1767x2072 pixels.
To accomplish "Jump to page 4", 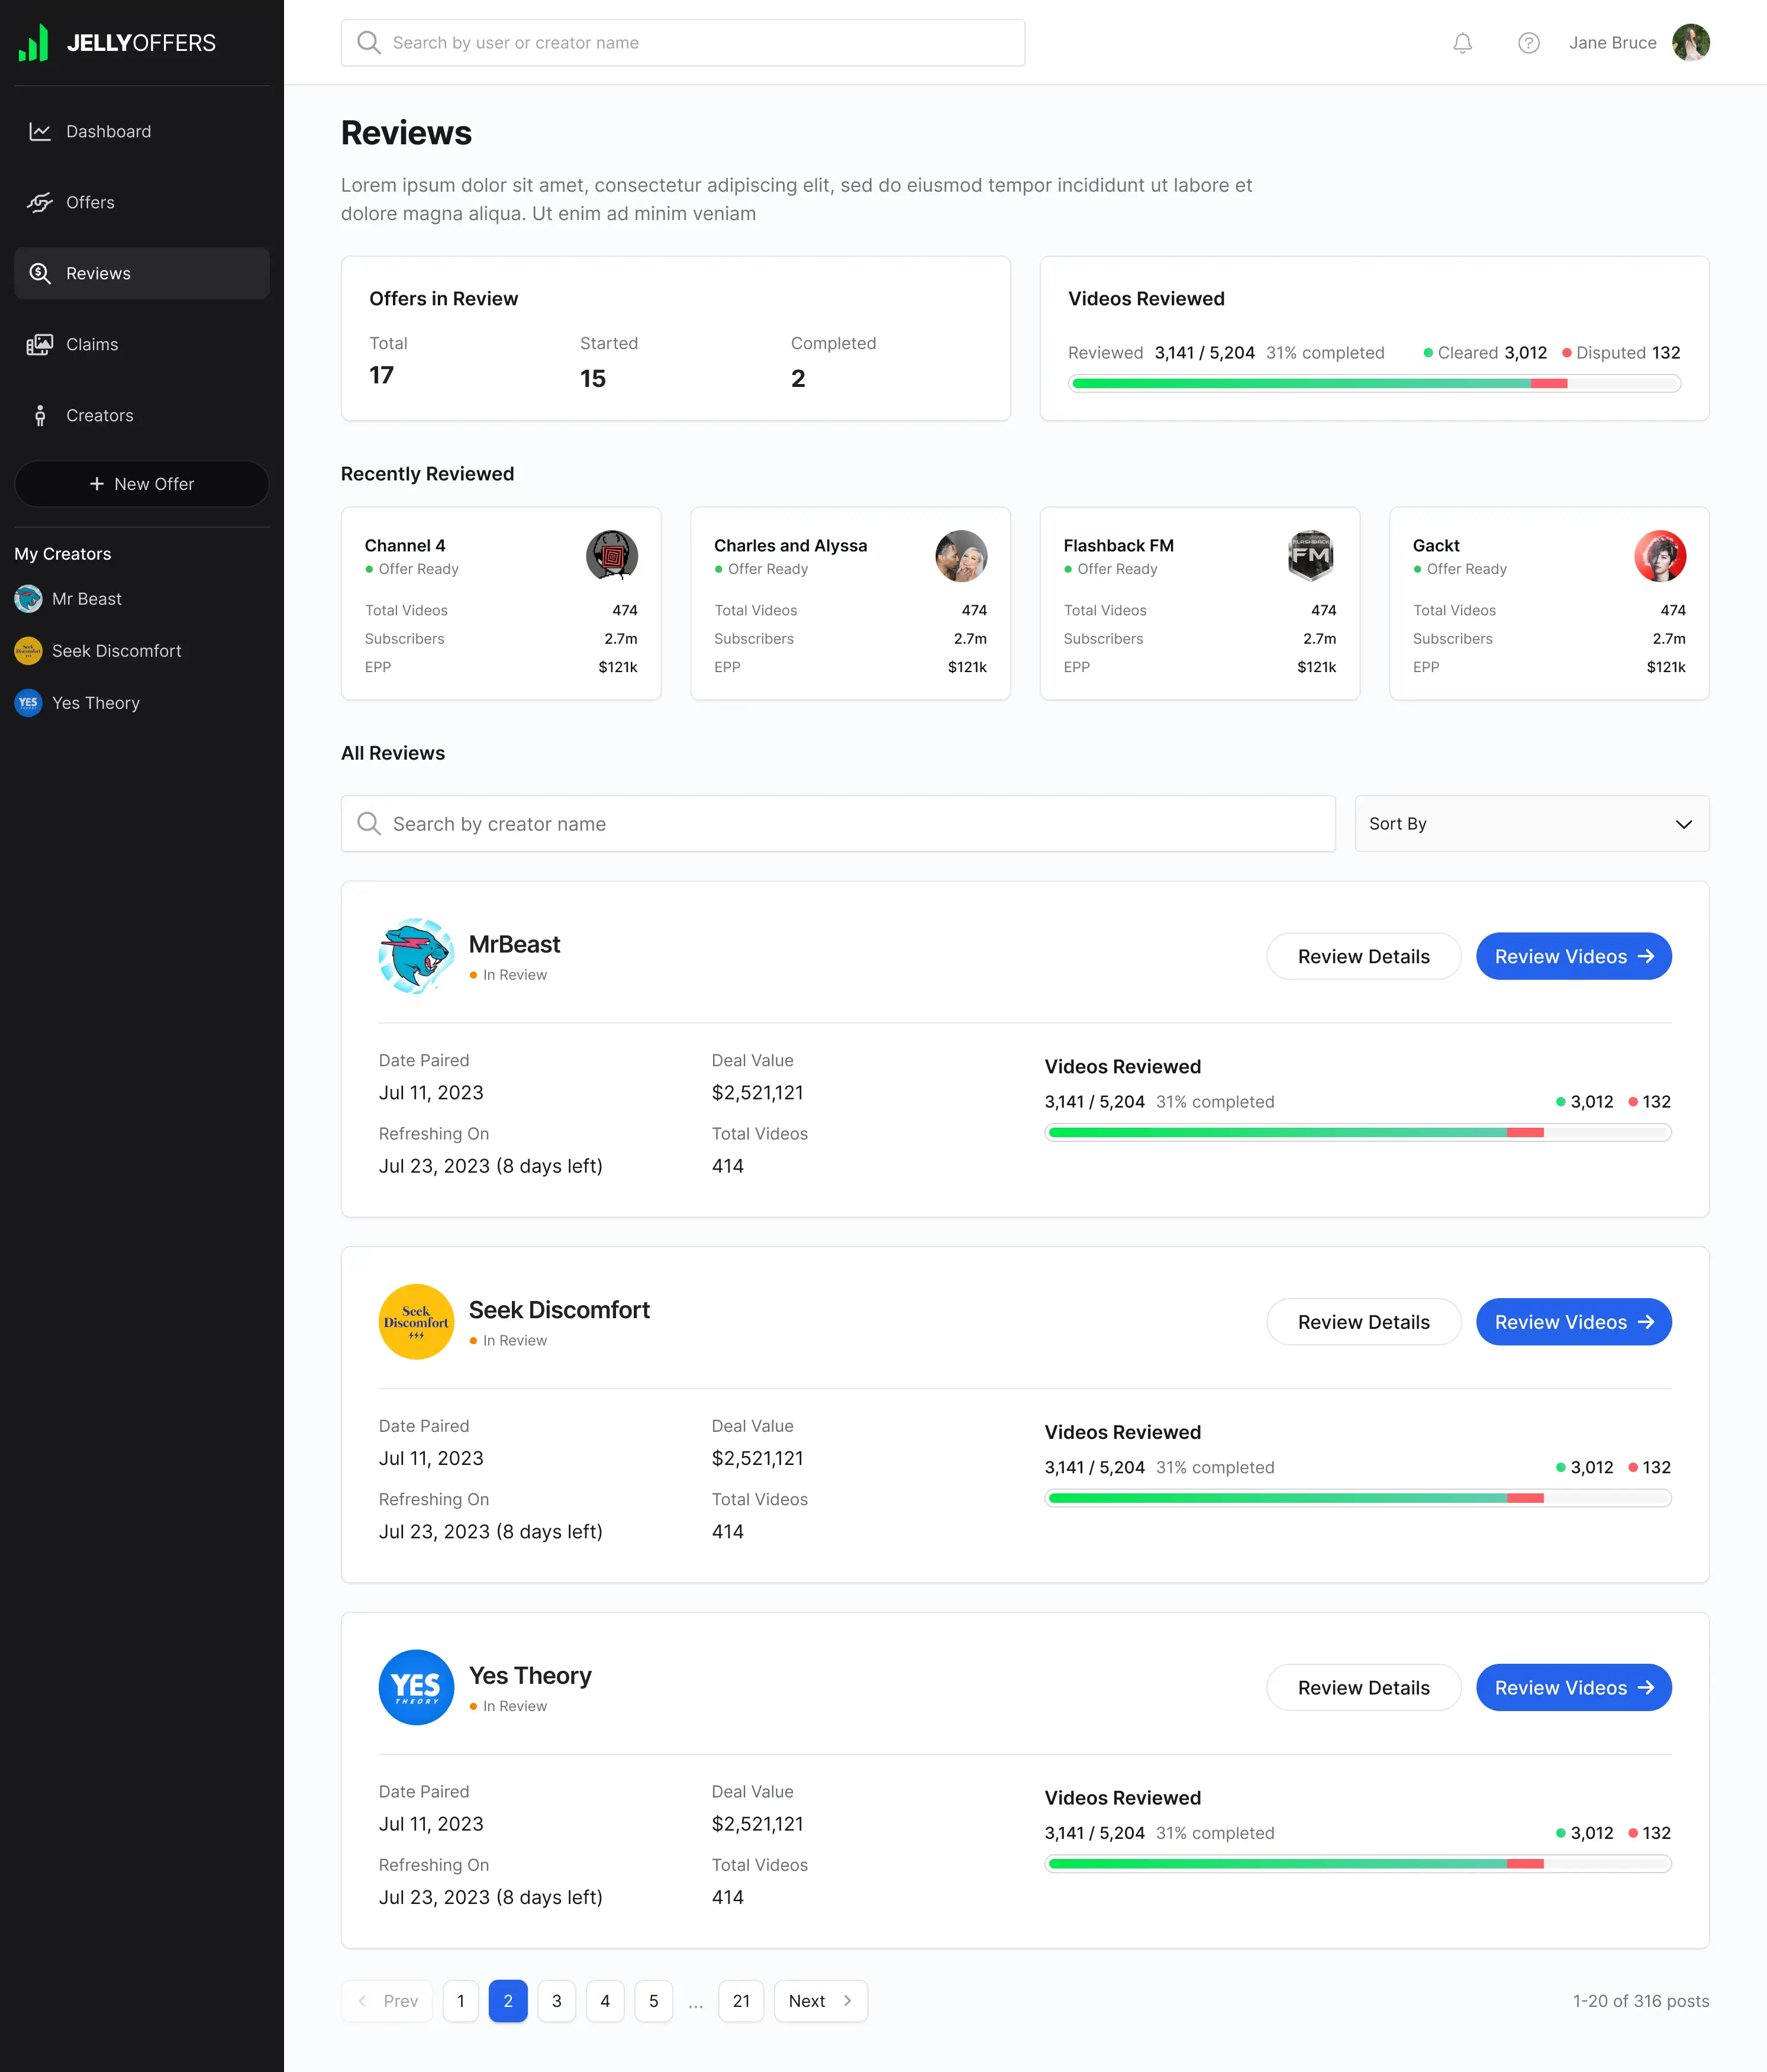I will click(605, 2001).
